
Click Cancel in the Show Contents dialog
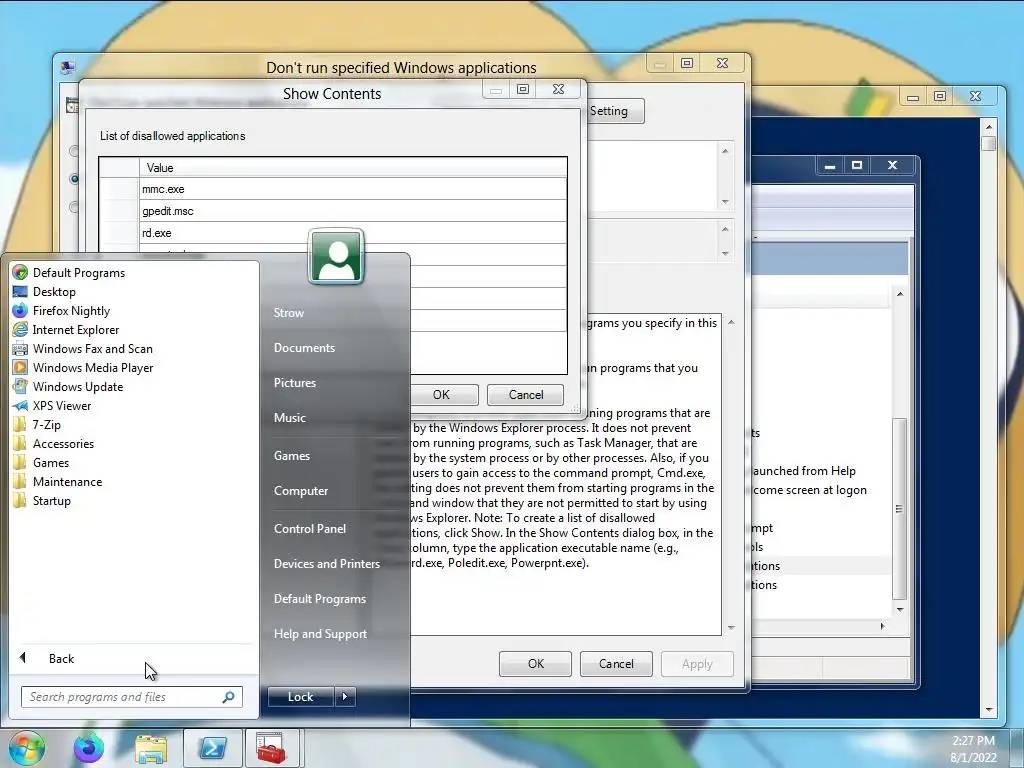pyautogui.click(x=526, y=394)
